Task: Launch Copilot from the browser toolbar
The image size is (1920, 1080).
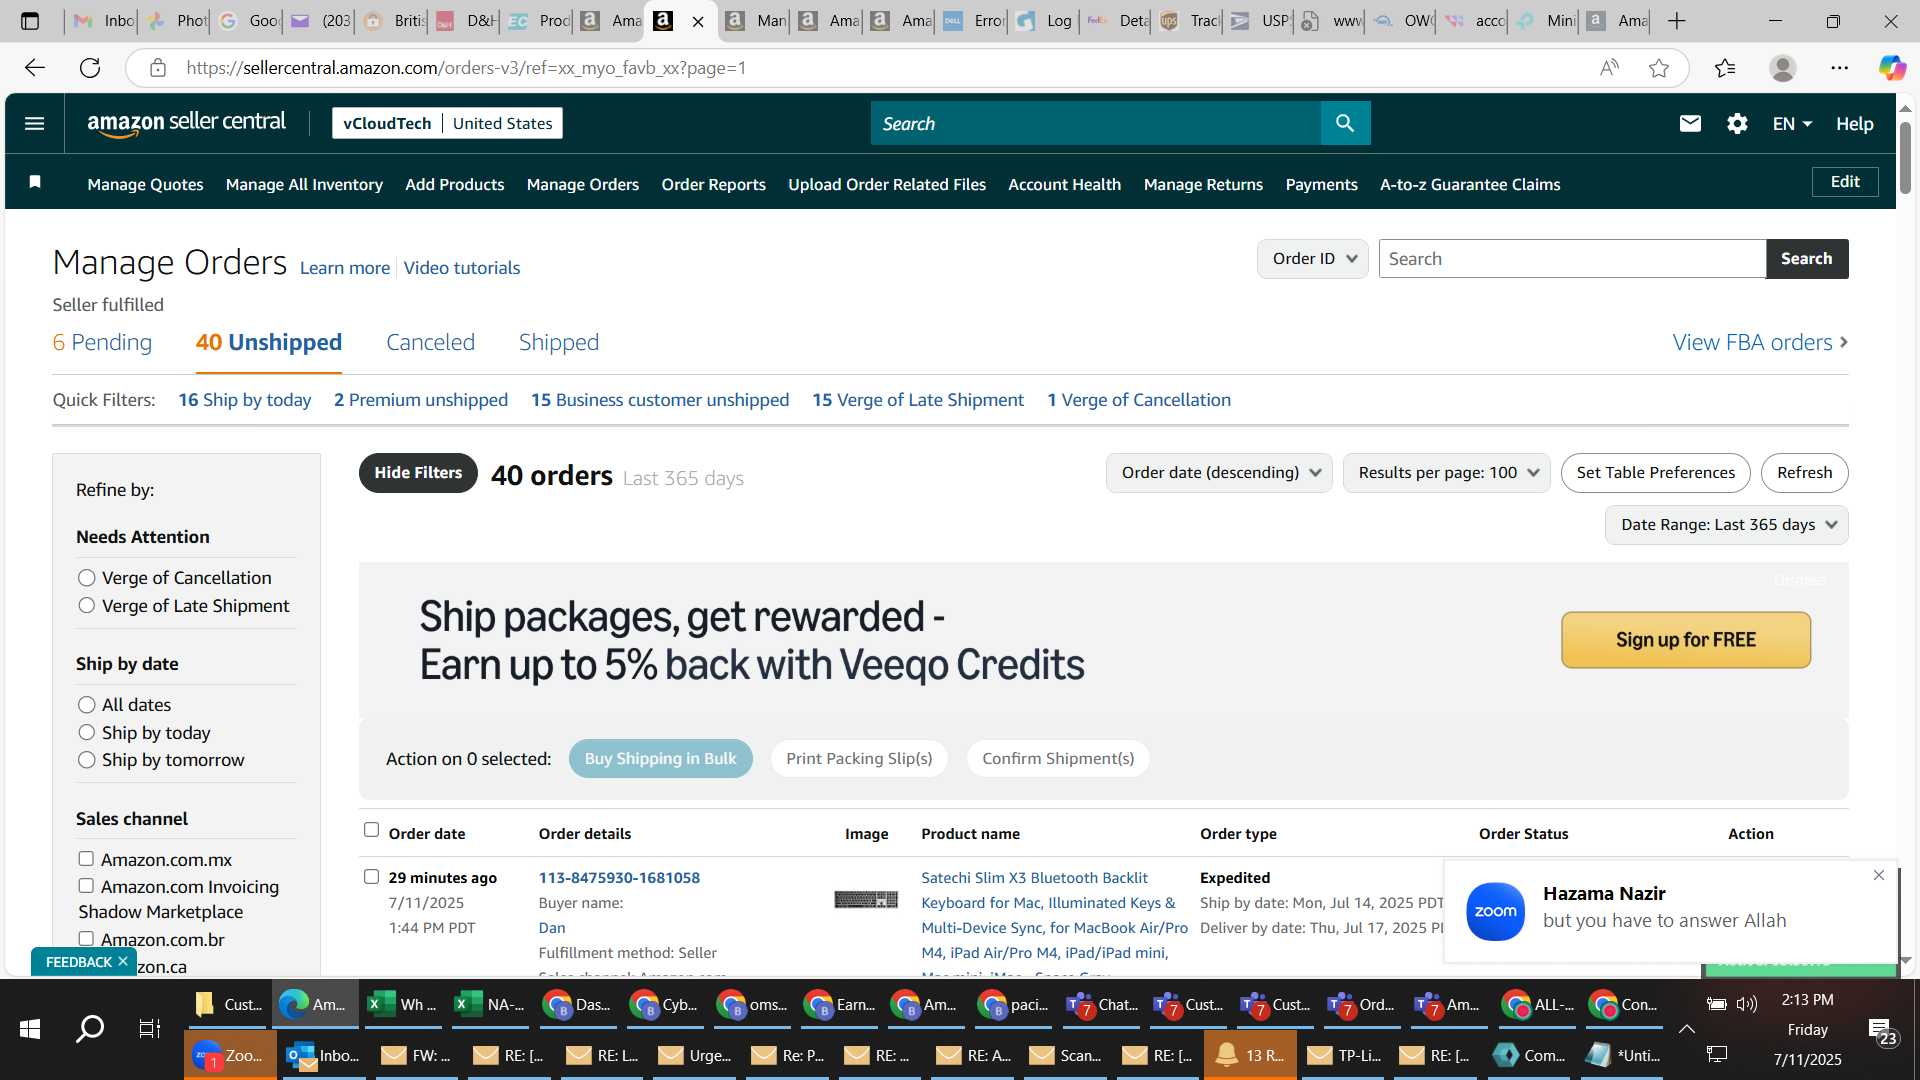Action: (1892, 68)
